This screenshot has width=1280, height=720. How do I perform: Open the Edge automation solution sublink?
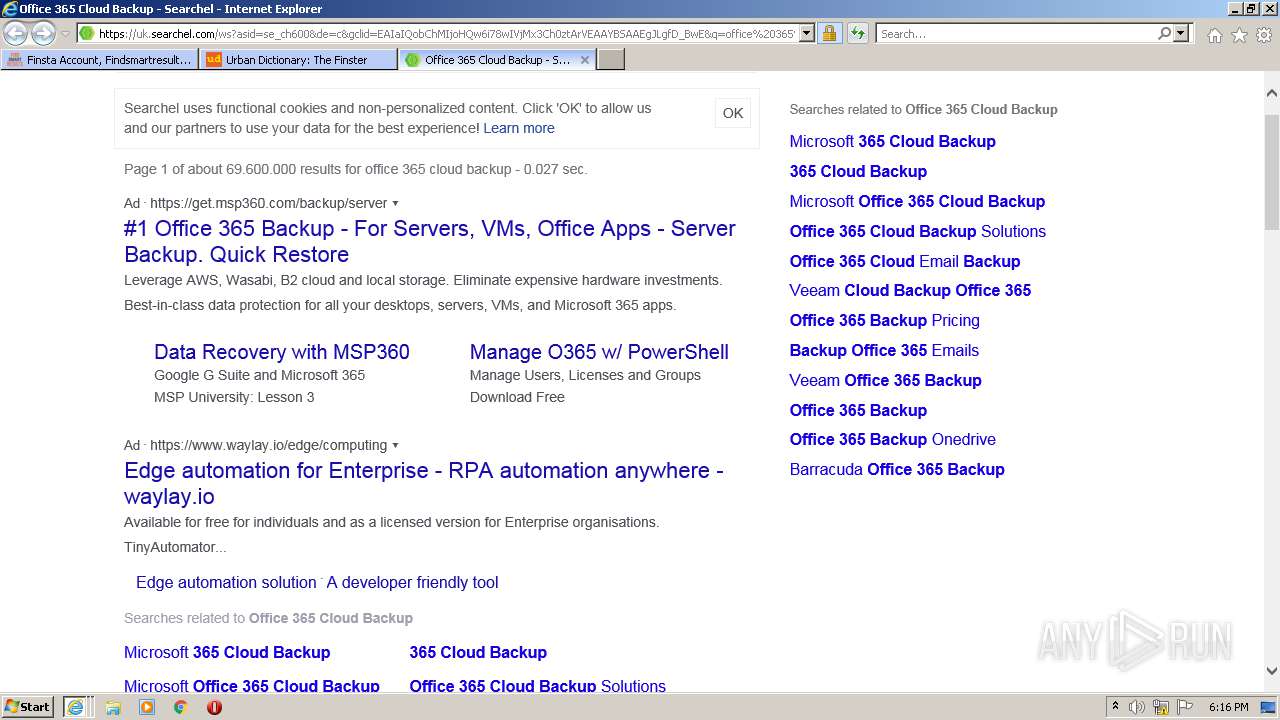(x=226, y=582)
